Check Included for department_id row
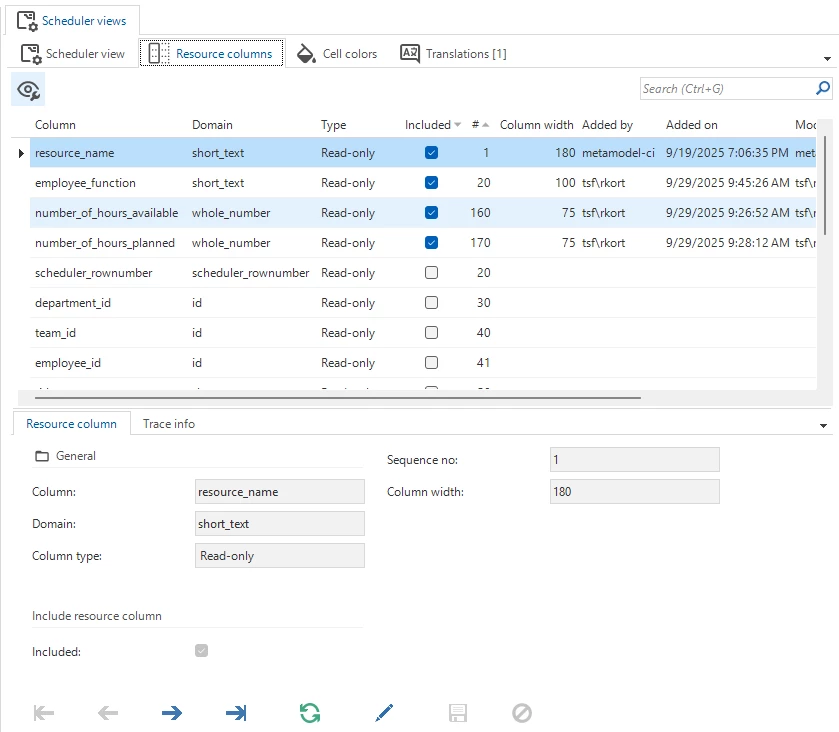Viewport: 839px width, 732px height. (x=431, y=303)
